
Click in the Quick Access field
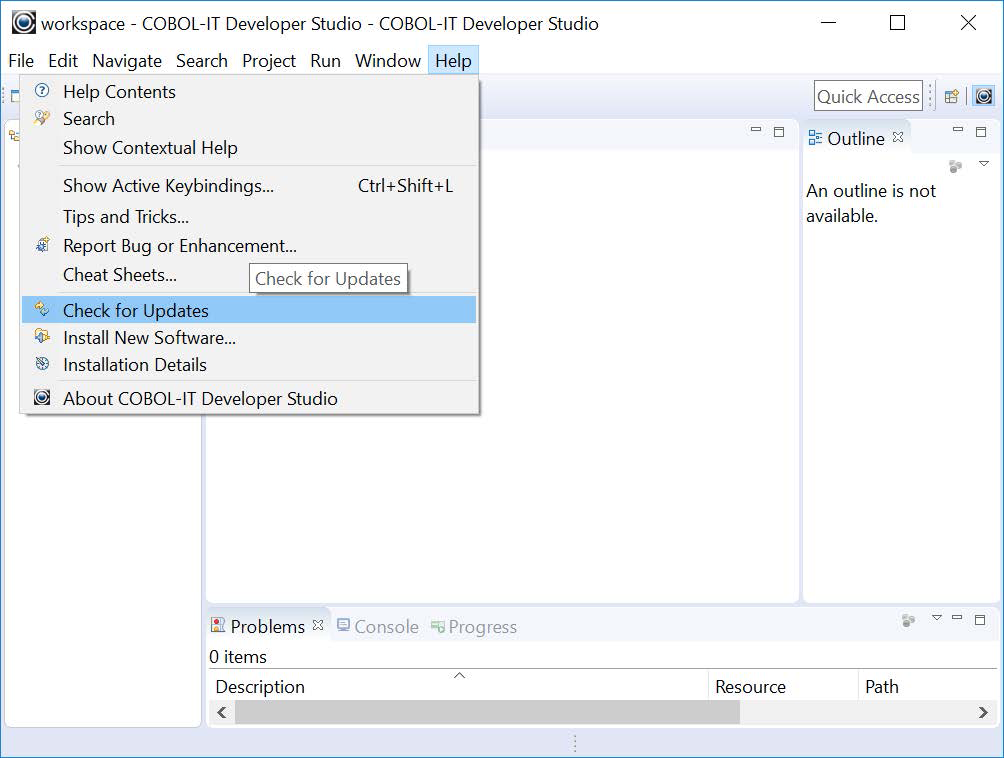tap(867, 96)
